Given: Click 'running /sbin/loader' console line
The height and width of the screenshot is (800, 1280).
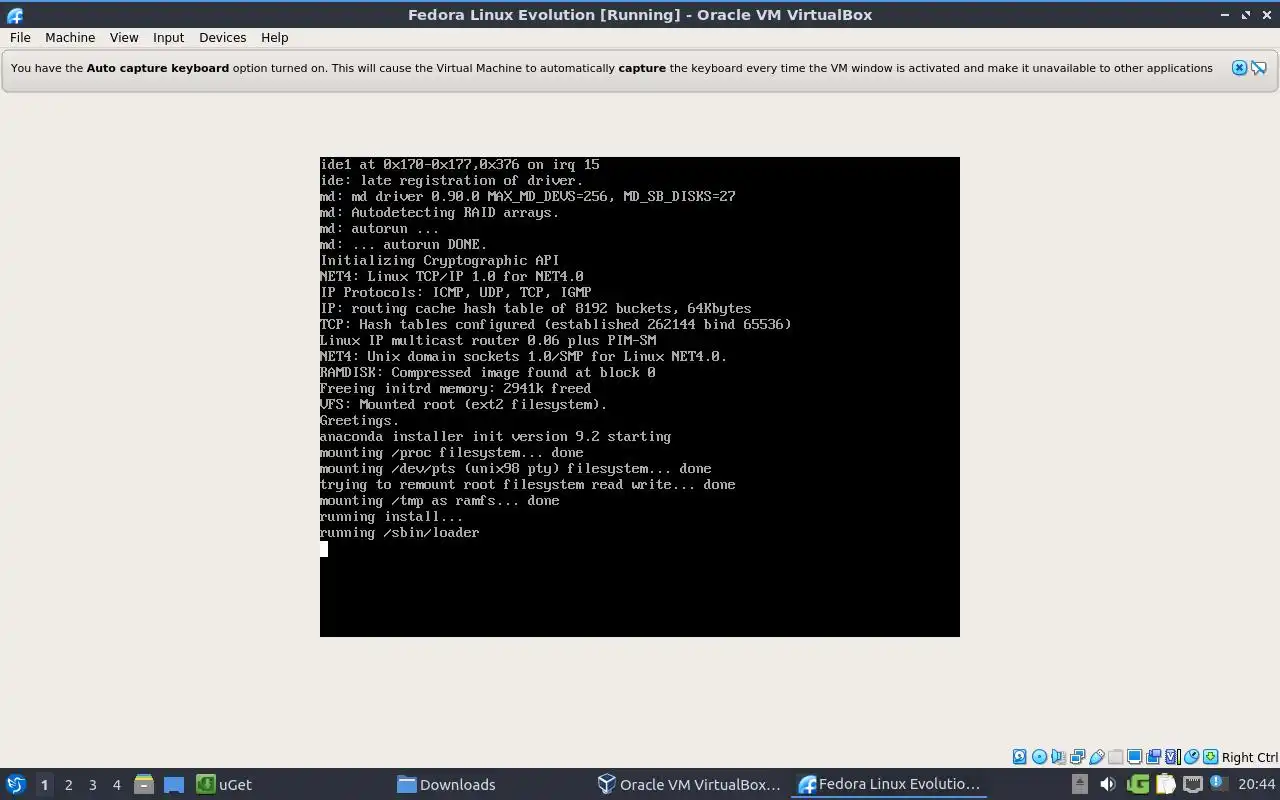Looking at the screenshot, I should point(400,532).
